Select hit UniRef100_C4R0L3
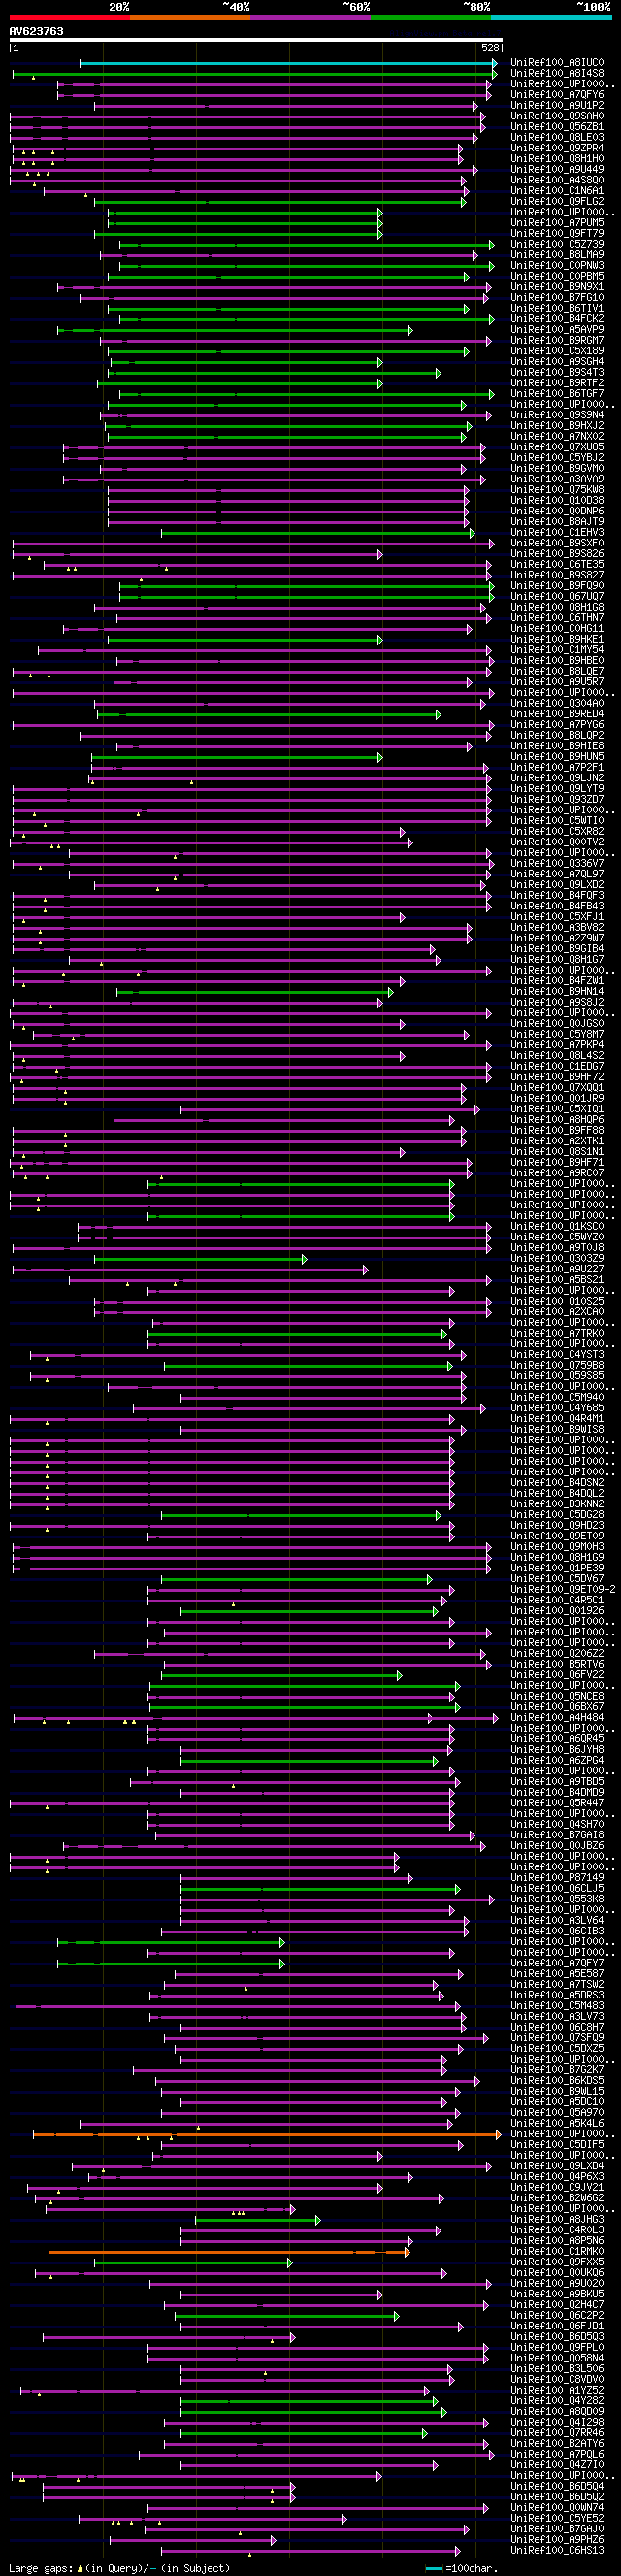 (557, 2230)
